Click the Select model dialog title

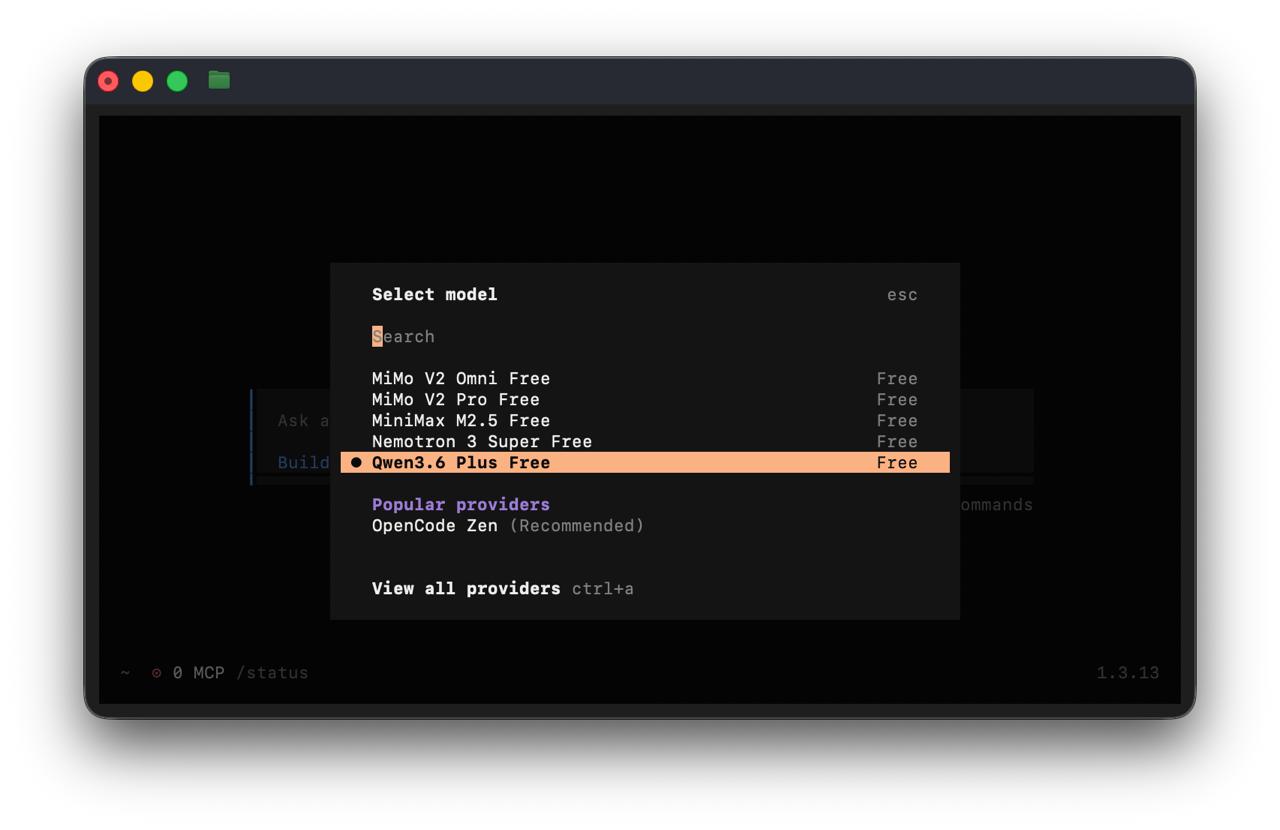pos(435,294)
